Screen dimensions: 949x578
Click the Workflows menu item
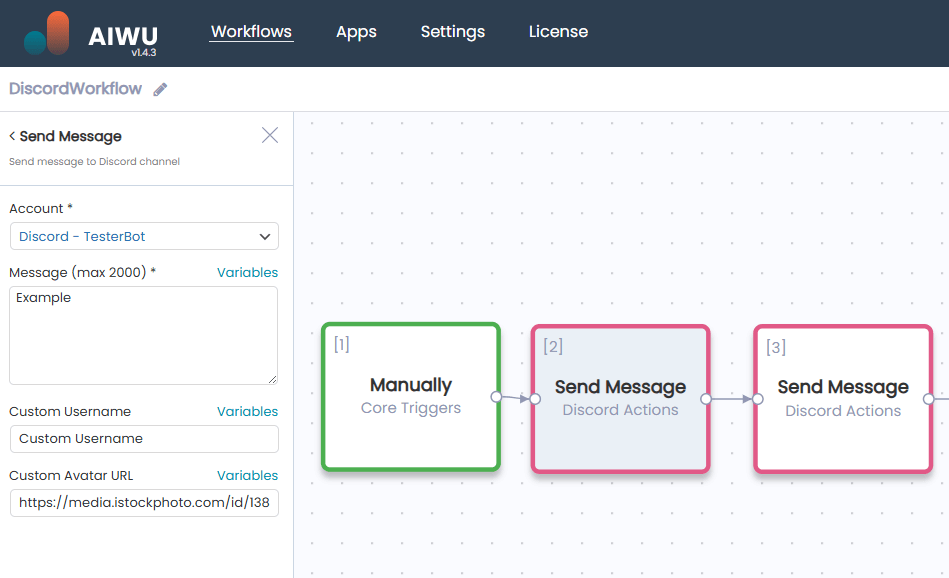point(251,32)
